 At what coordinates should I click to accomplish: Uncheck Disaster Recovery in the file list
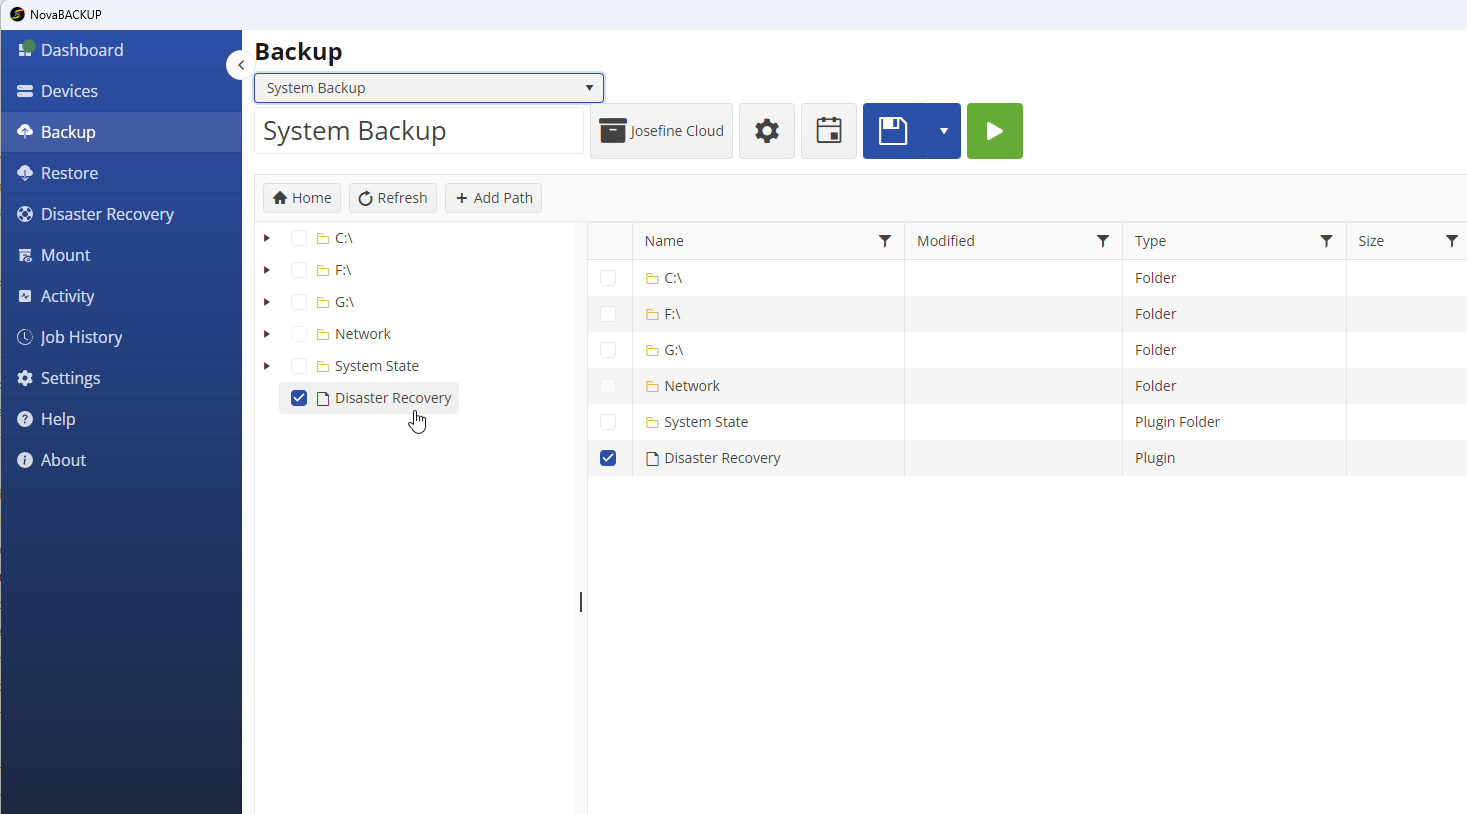(608, 458)
